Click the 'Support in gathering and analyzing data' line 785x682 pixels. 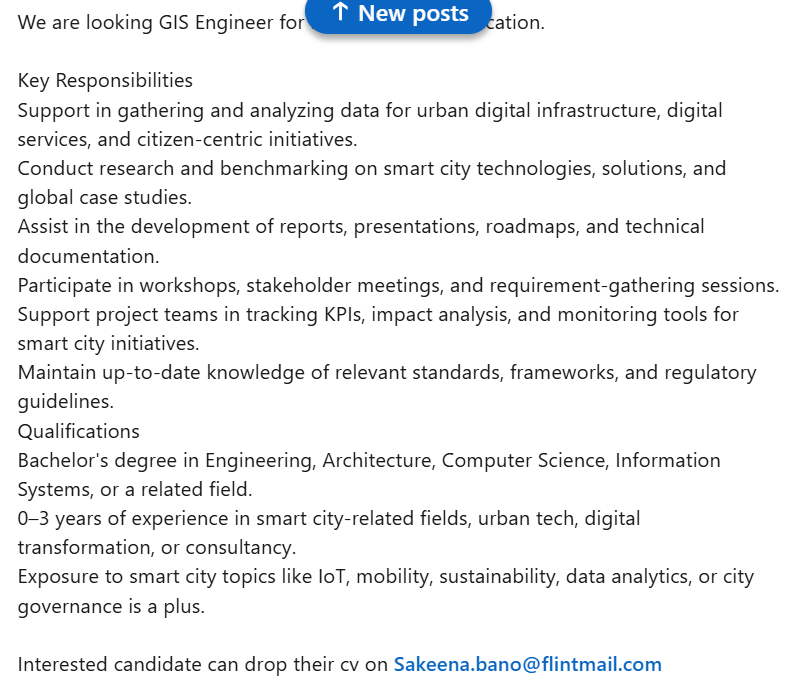click(x=370, y=110)
